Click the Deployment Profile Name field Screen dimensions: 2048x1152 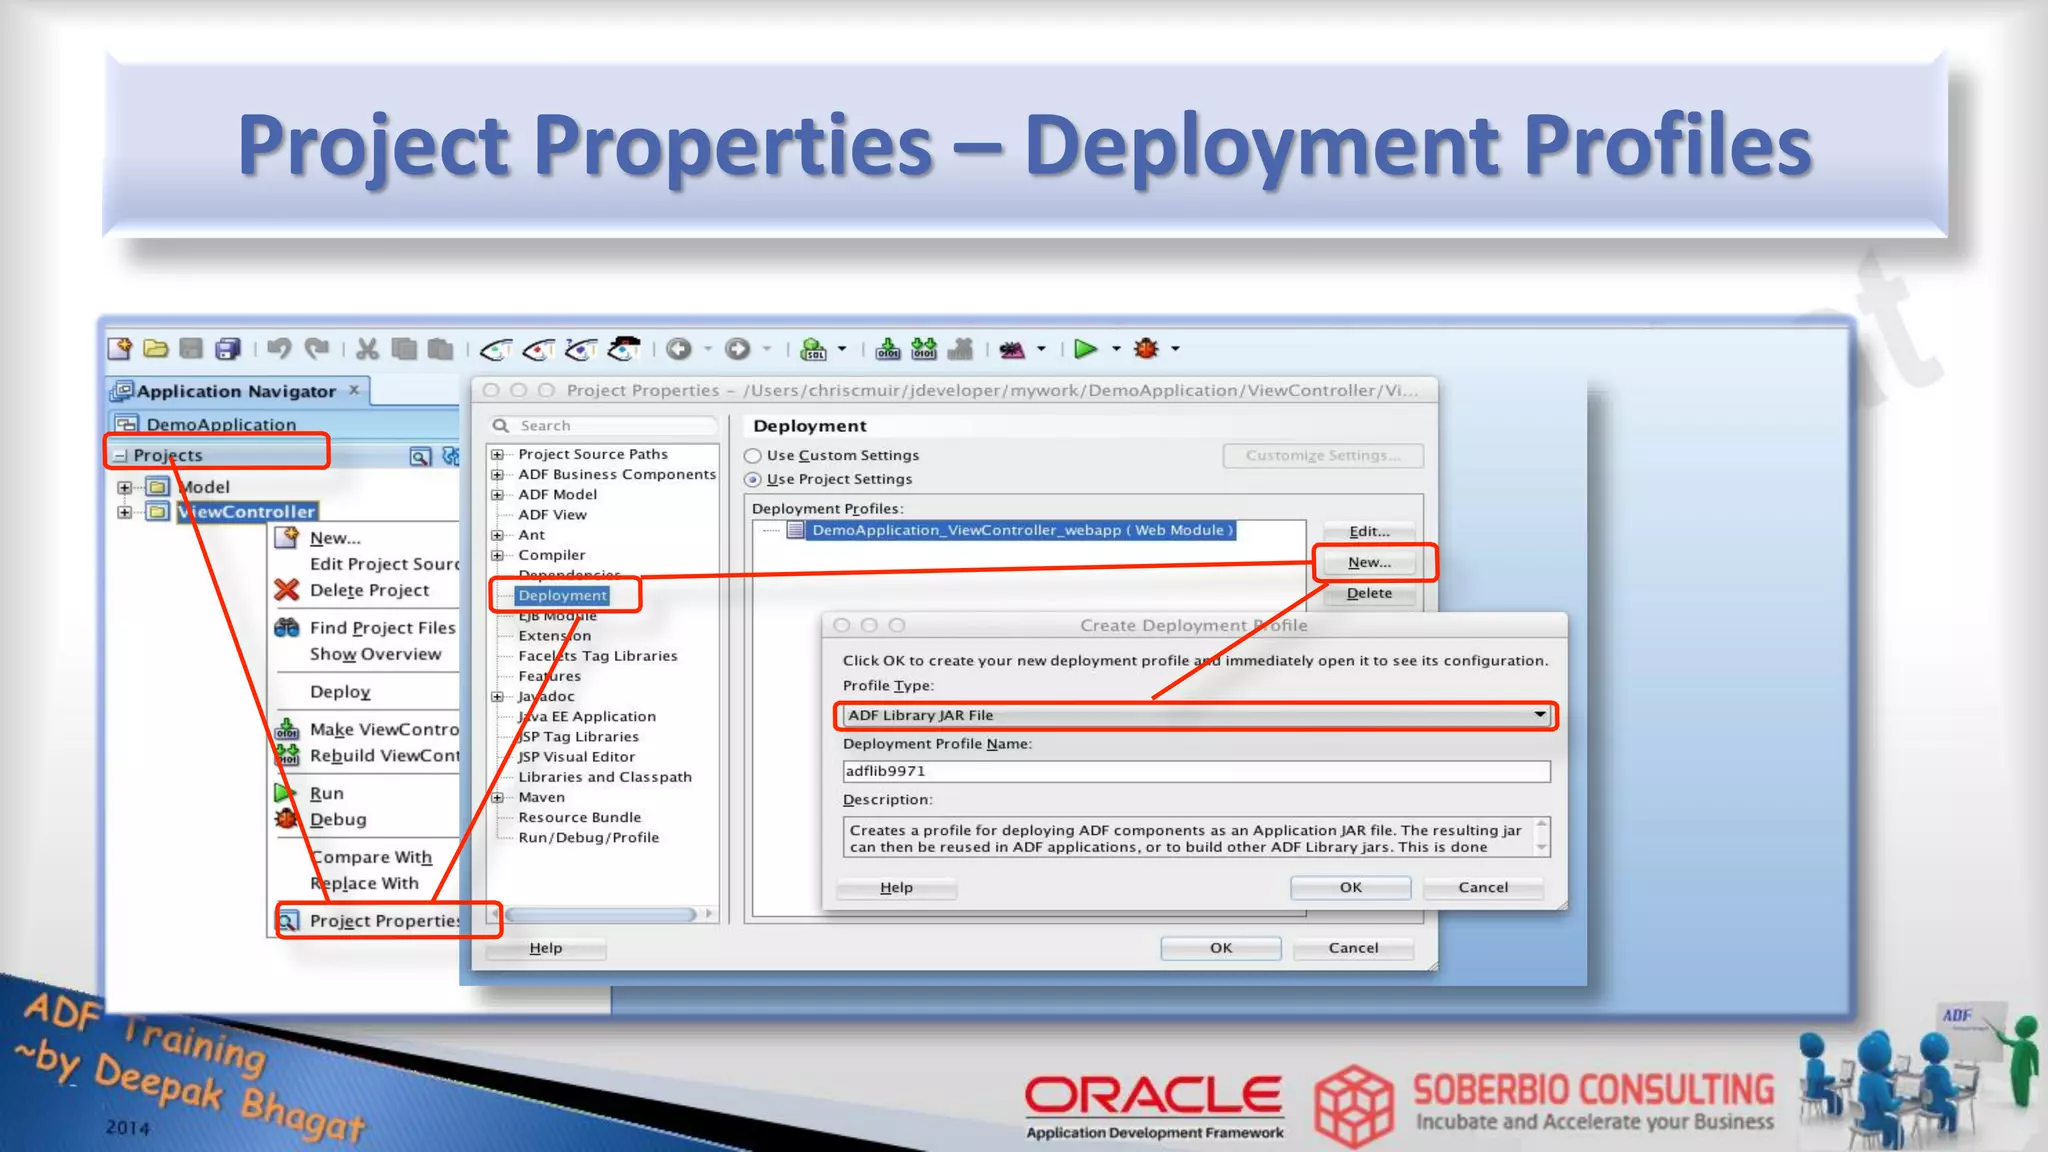coord(1195,772)
